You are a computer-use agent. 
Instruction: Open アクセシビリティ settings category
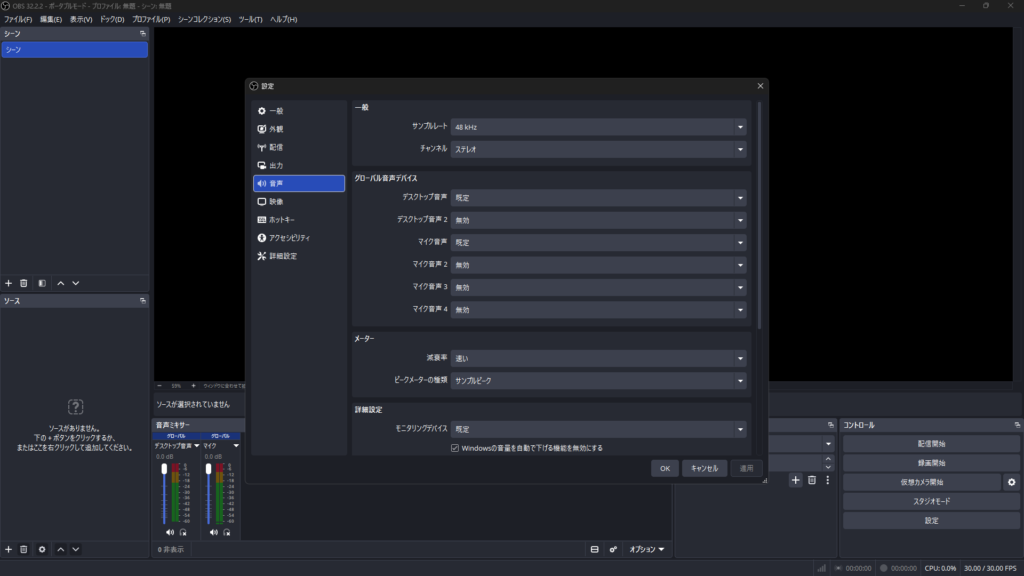pyautogui.click(x=298, y=238)
